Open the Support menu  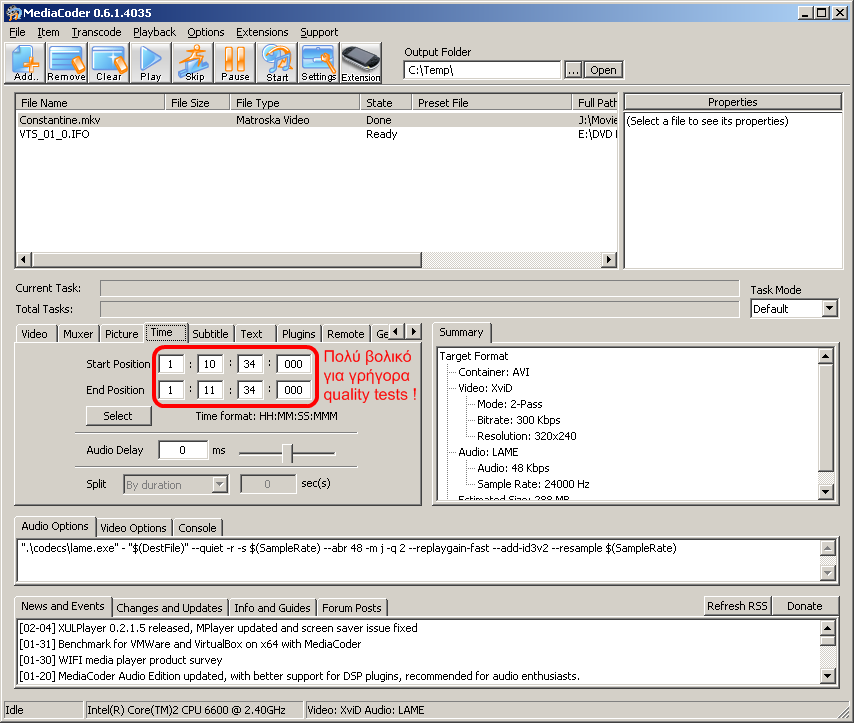click(x=319, y=32)
